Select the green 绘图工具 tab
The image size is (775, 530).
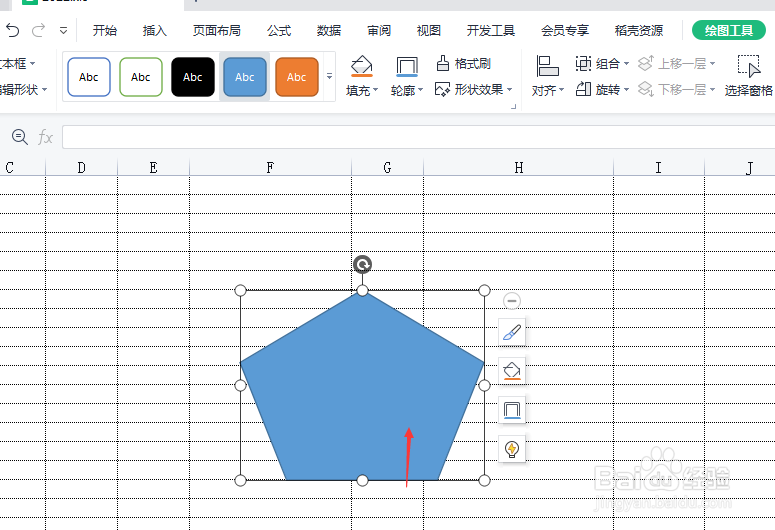[x=729, y=31]
